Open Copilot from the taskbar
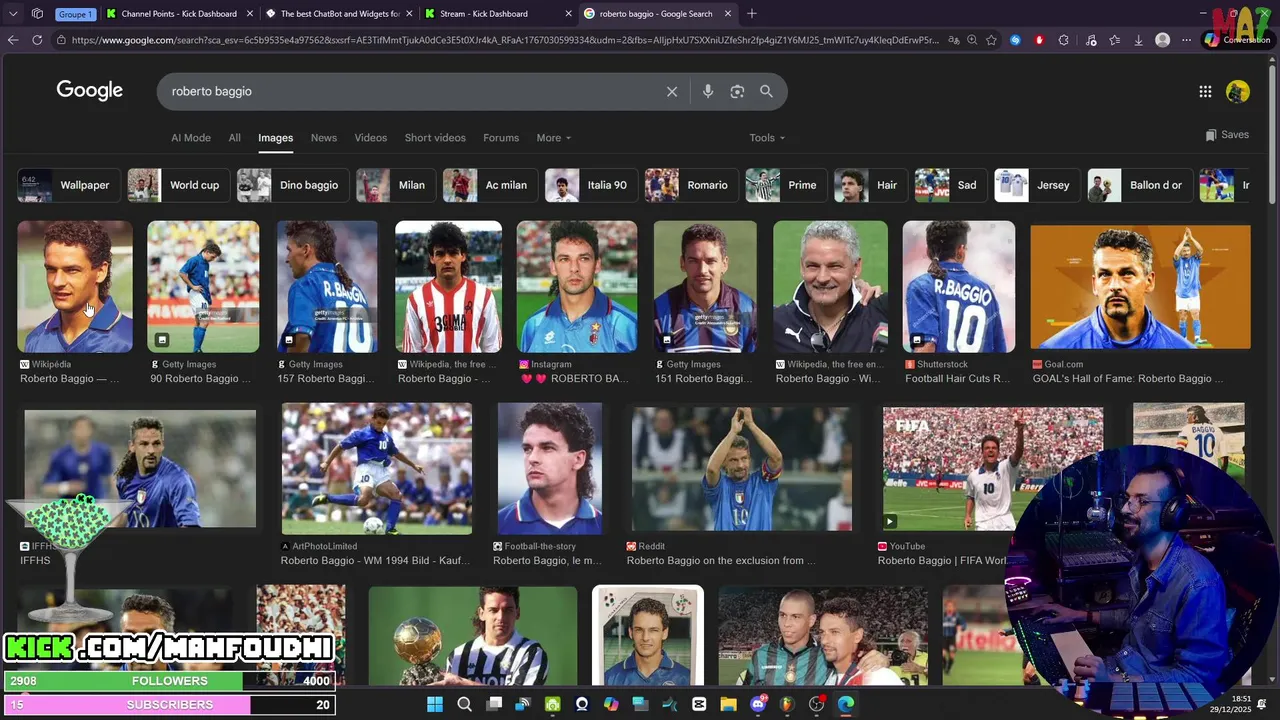This screenshot has height=720, width=1280. tap(611, 704)
